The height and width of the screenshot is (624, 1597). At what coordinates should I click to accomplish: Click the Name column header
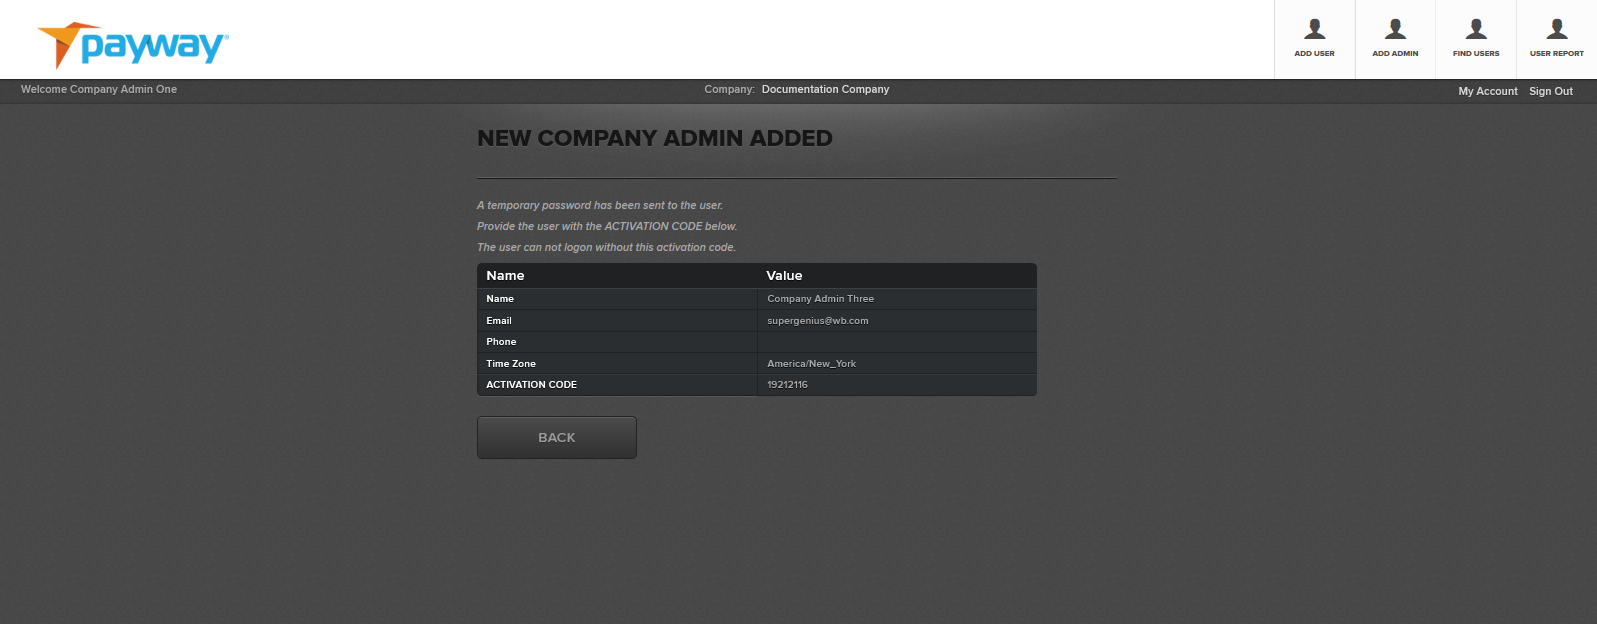tap(505, 276)
